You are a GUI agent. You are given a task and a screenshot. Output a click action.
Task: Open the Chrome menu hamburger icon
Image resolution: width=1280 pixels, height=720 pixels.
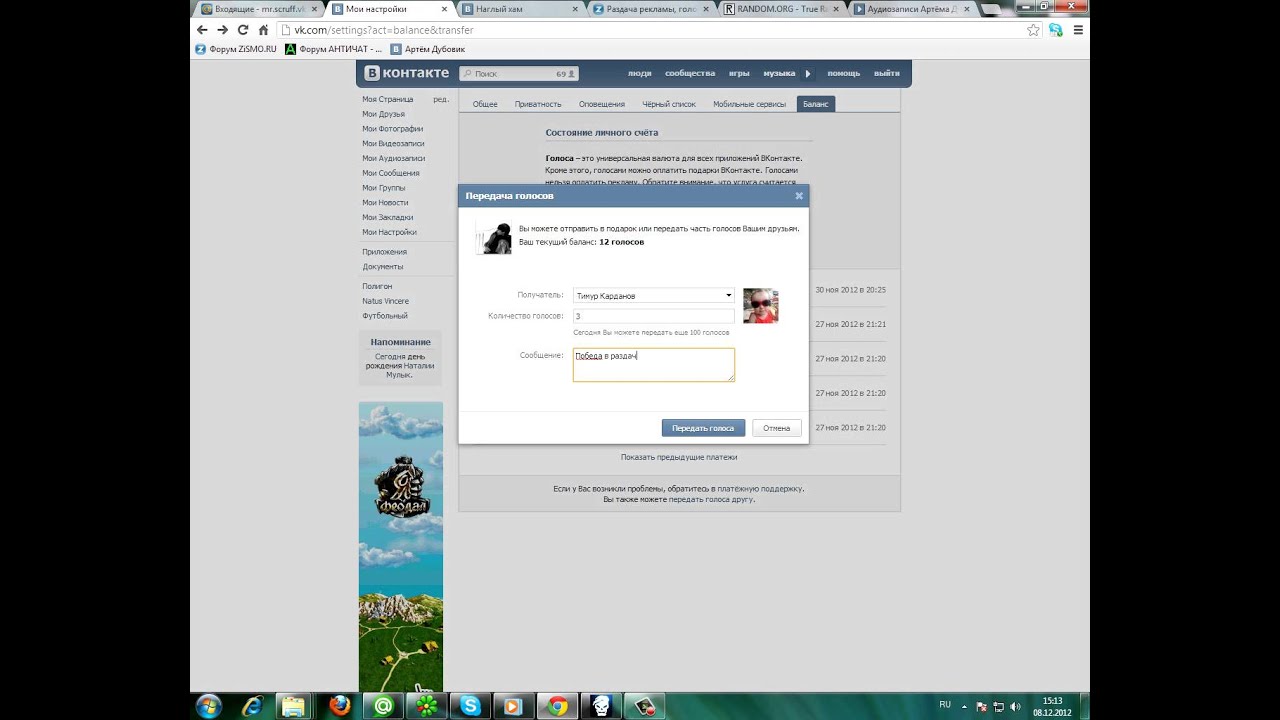tap(1078, 30)
